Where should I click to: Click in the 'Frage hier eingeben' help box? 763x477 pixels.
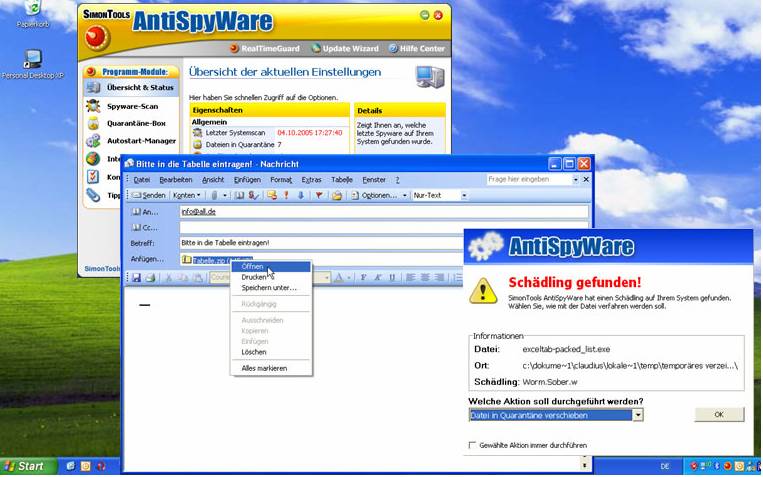click(528, 179)
